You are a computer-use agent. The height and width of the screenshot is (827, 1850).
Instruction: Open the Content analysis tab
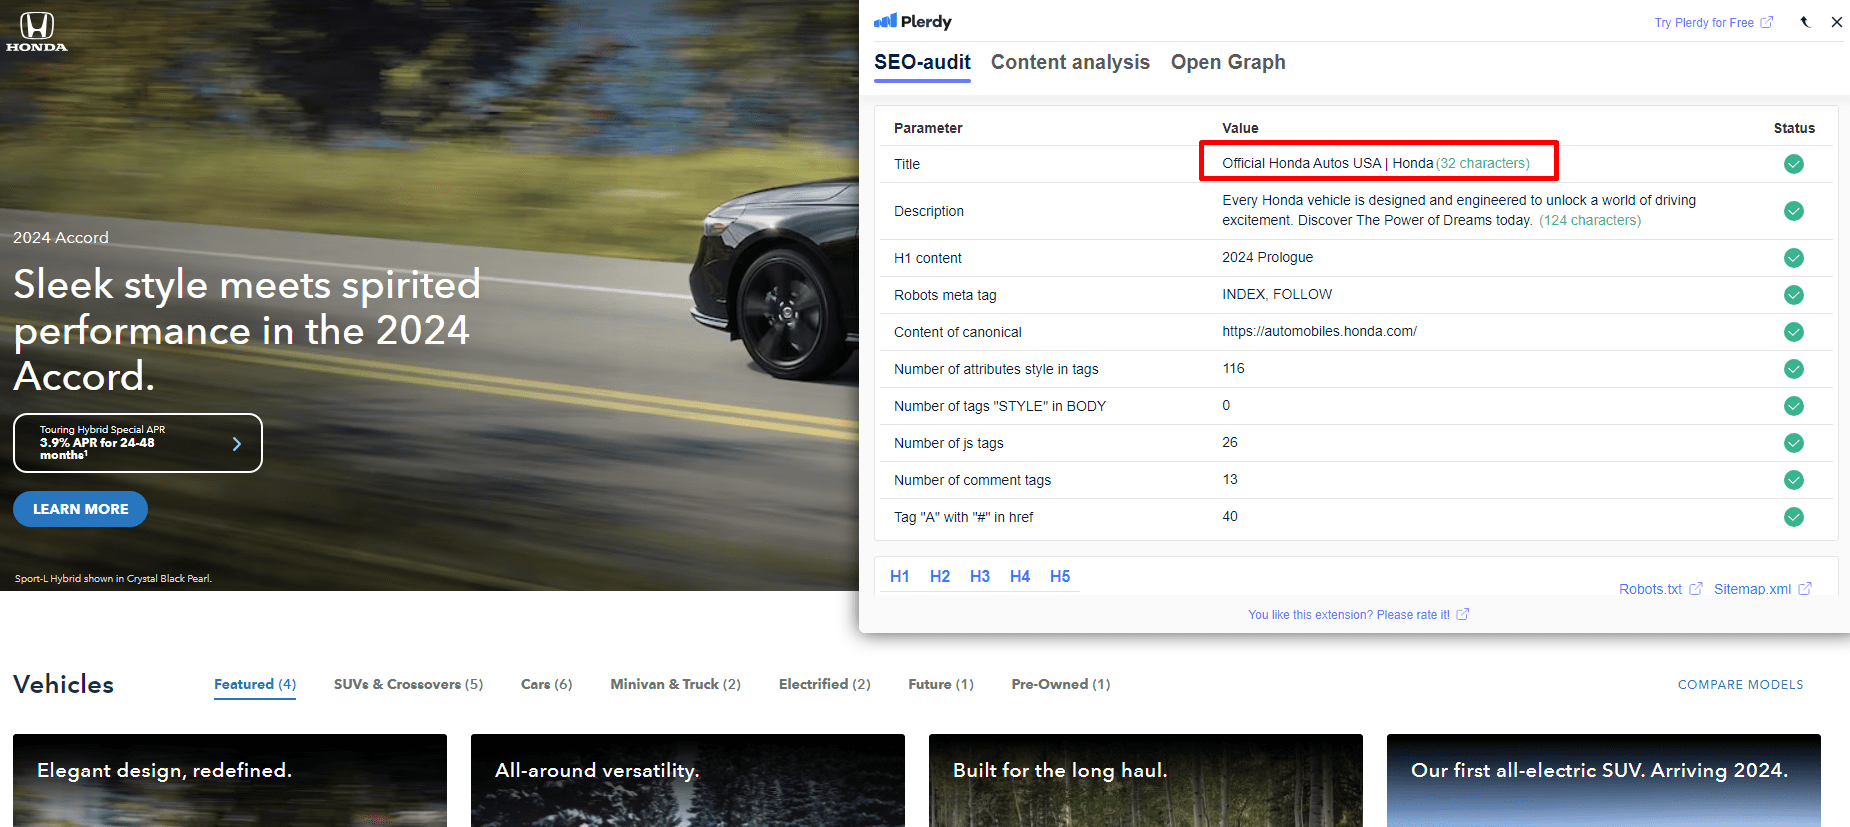[x=1070, y=62]
